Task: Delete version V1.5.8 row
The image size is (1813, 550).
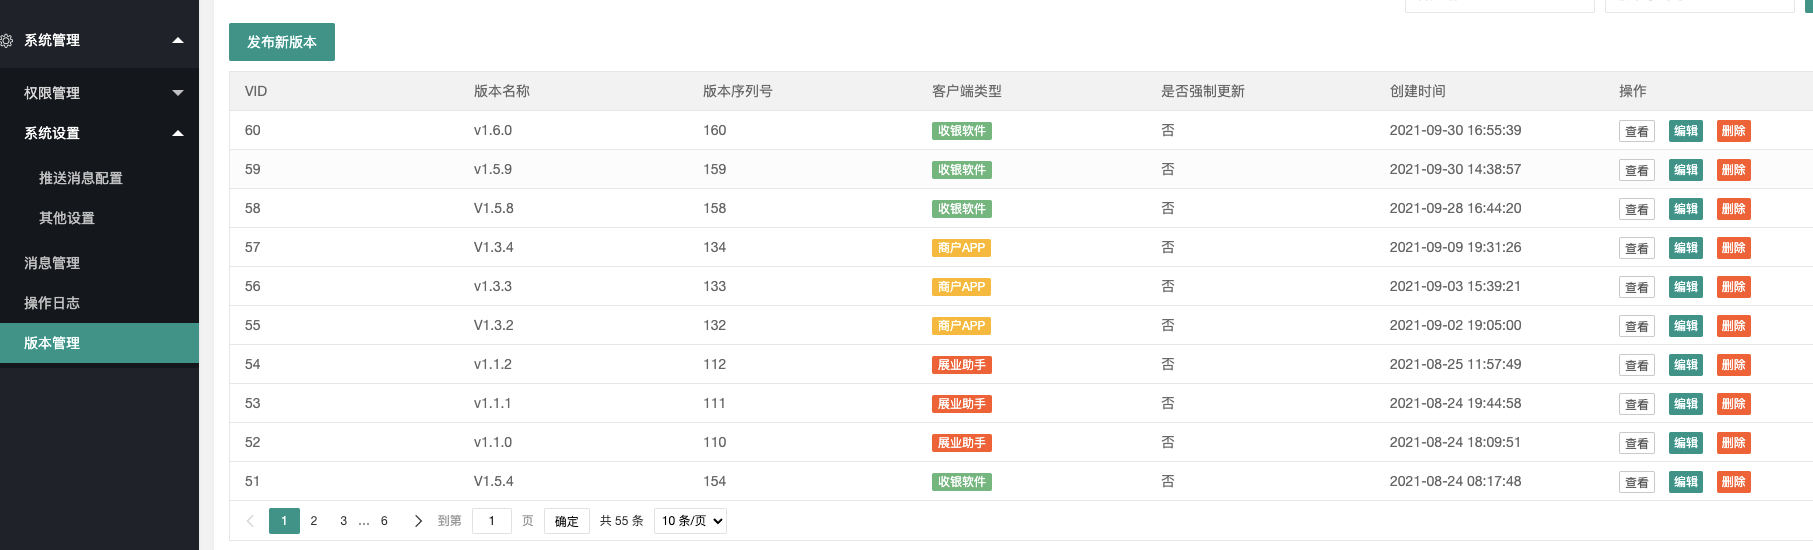Action: [1734, 209]
